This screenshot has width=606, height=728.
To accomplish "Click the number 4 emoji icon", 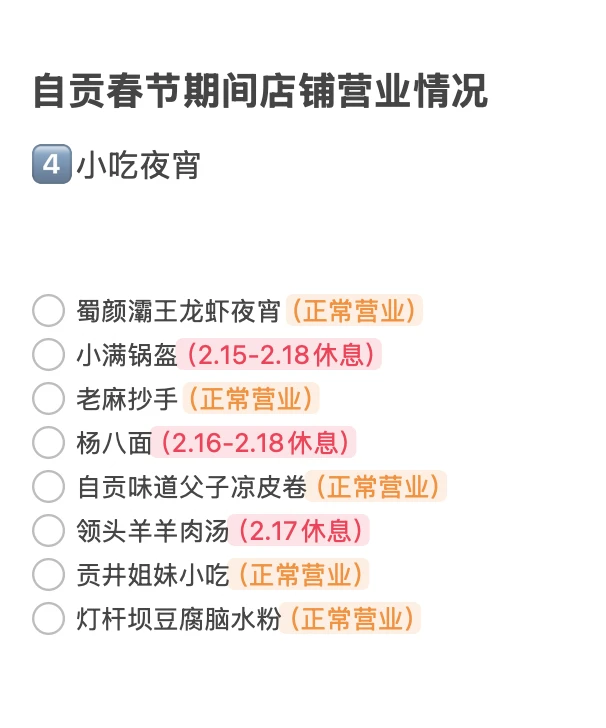I will 51,165.
